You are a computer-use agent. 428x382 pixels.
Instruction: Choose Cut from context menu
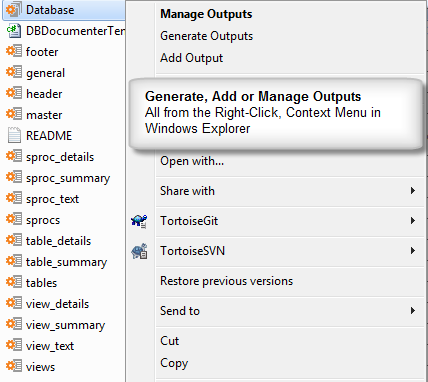coord(169,341)
